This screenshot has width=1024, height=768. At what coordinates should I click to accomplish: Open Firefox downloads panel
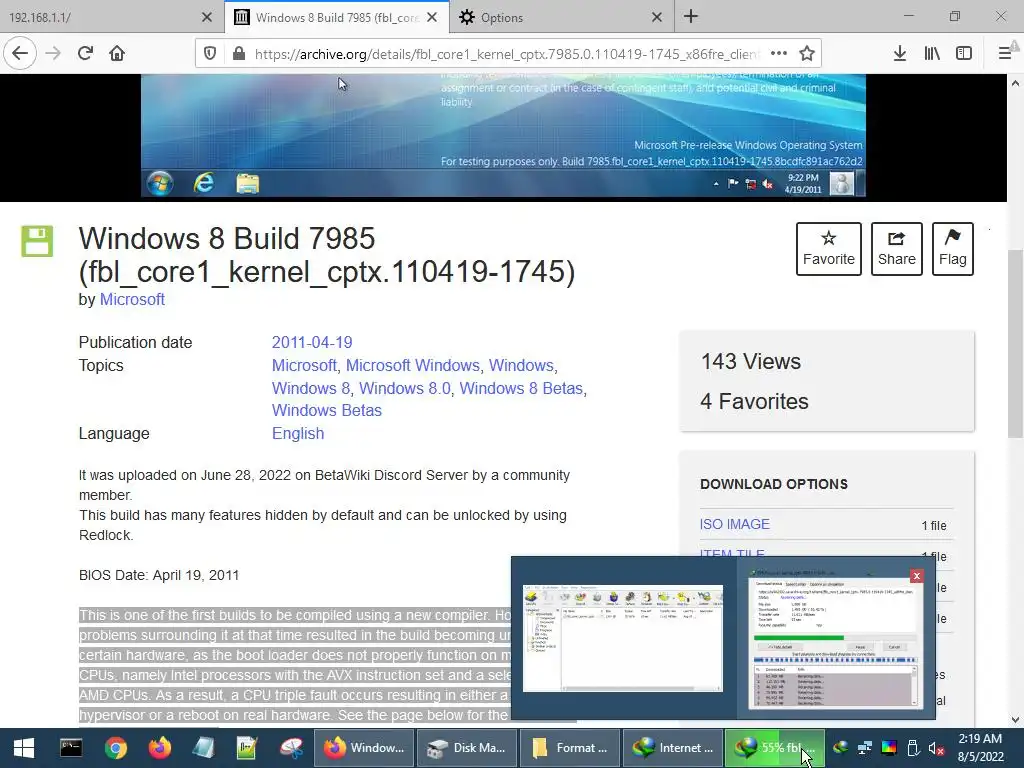900,54
